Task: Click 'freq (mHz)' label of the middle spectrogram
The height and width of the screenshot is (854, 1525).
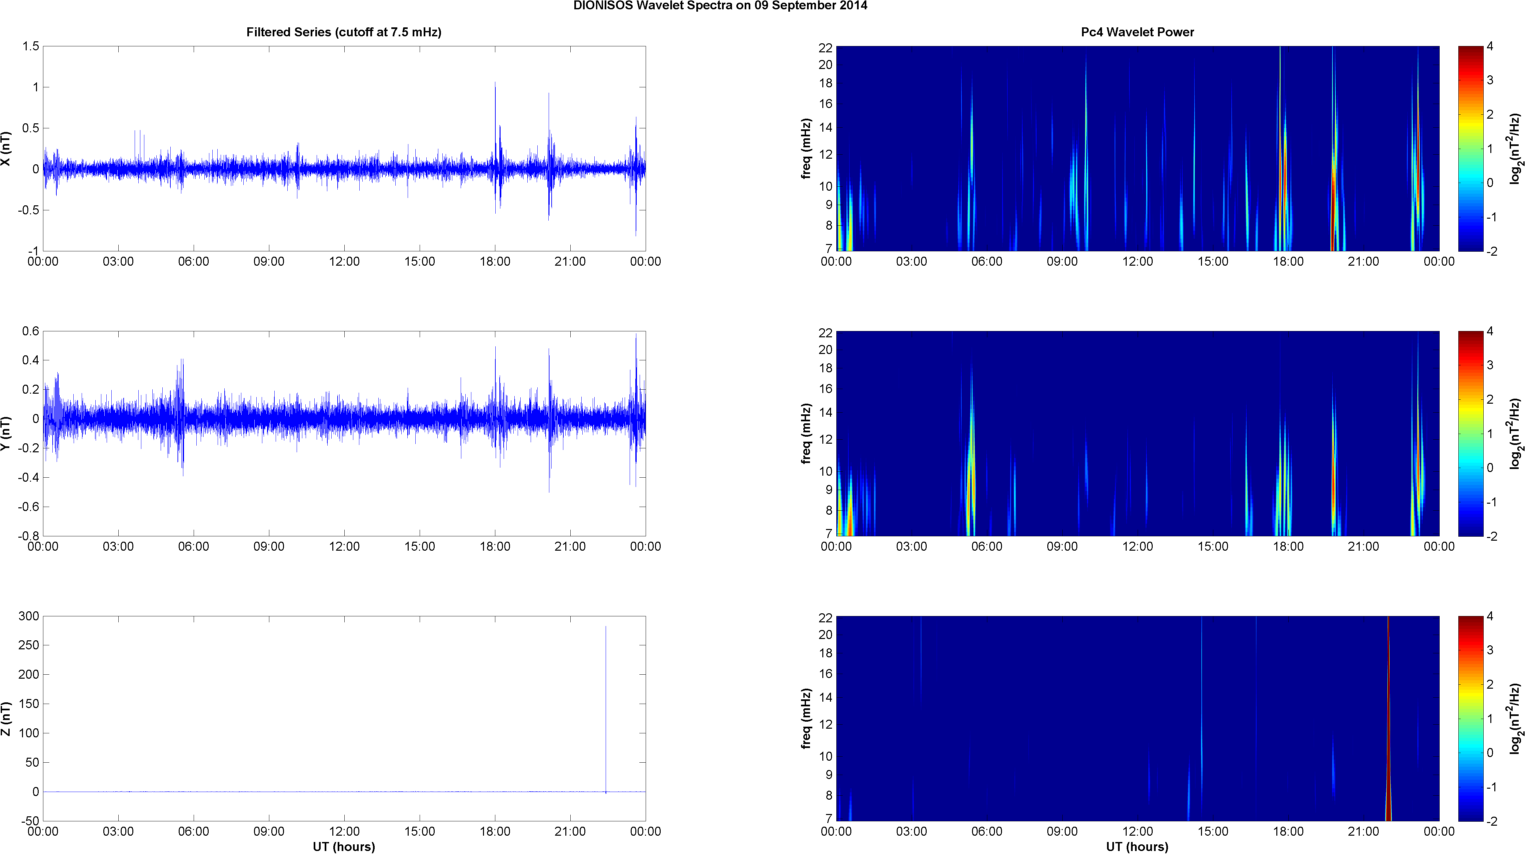Action: click(x=806, y=433)
